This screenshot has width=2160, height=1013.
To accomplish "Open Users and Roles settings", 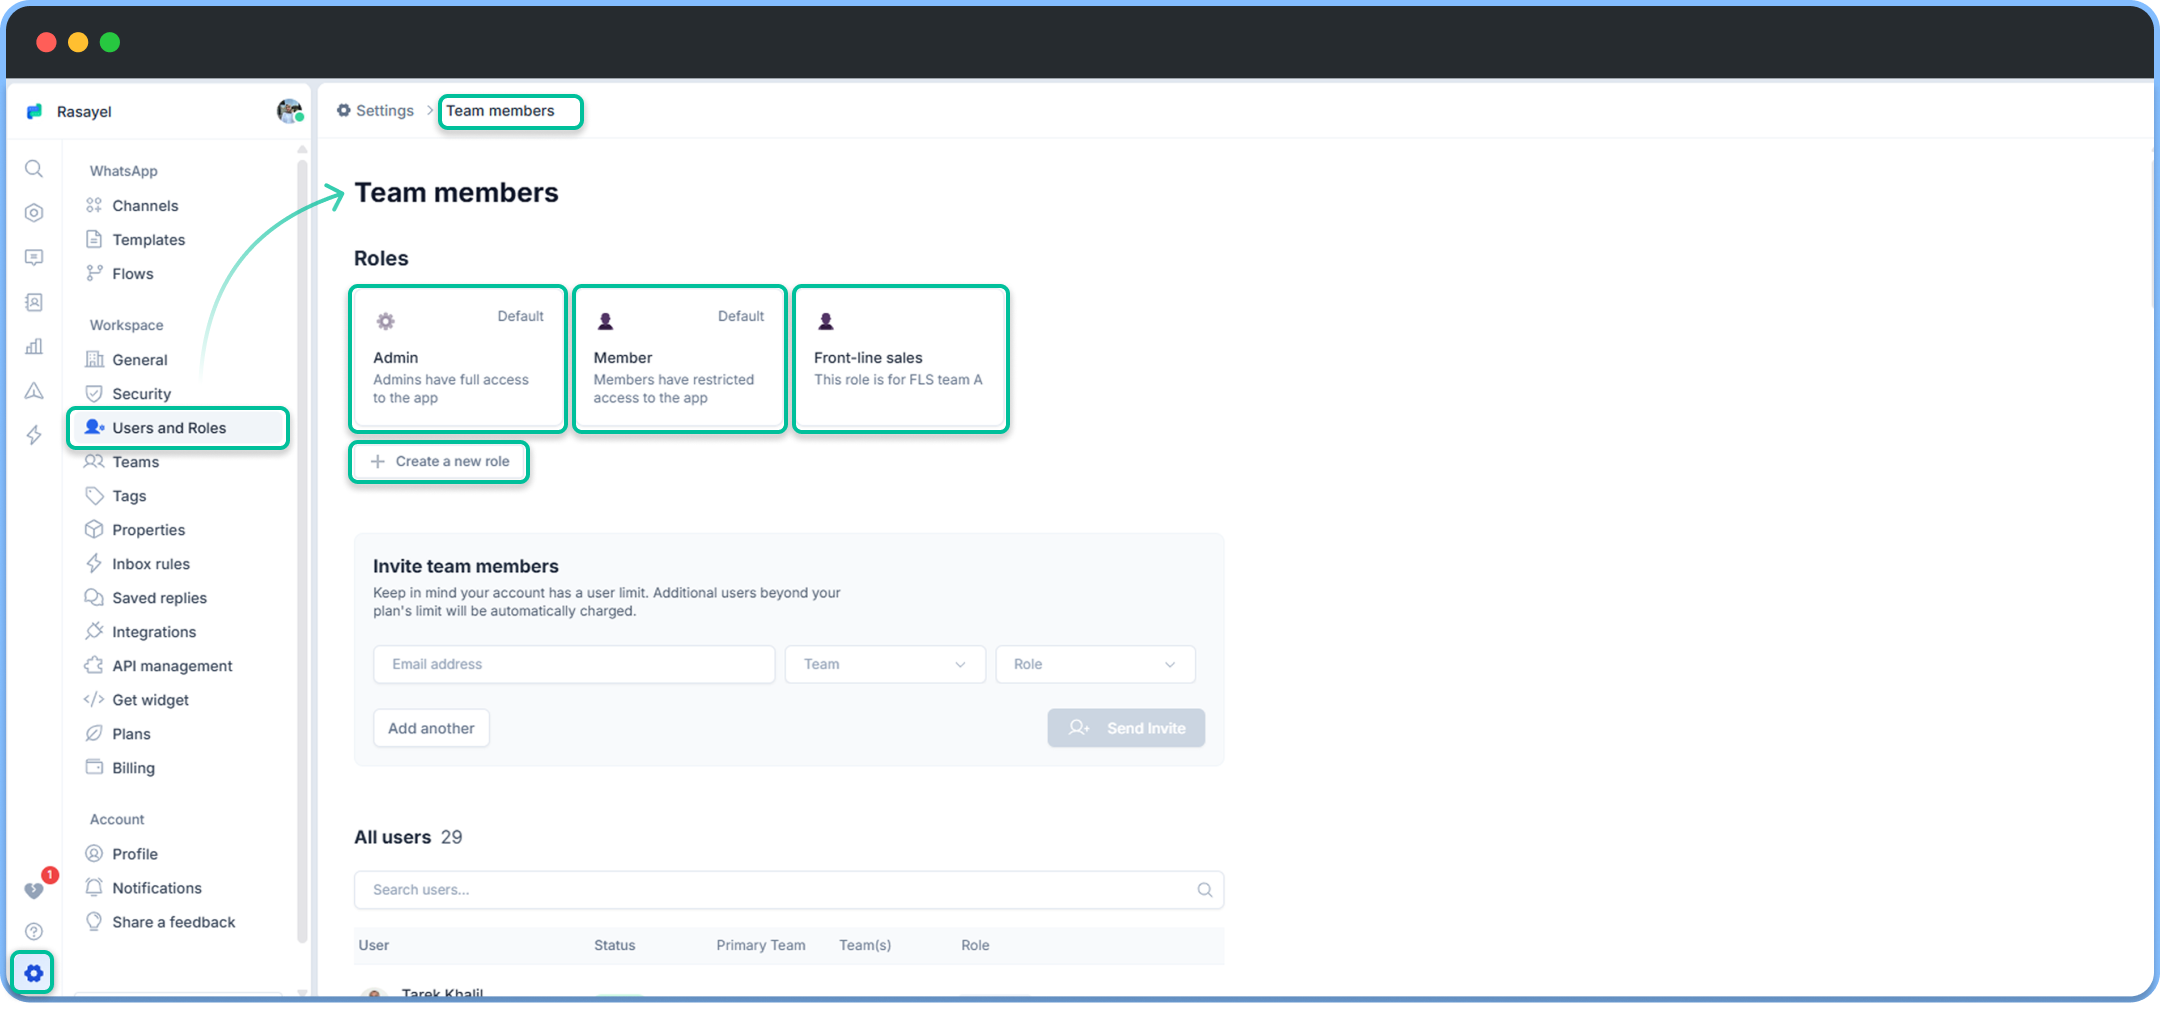I will [178, 428].
